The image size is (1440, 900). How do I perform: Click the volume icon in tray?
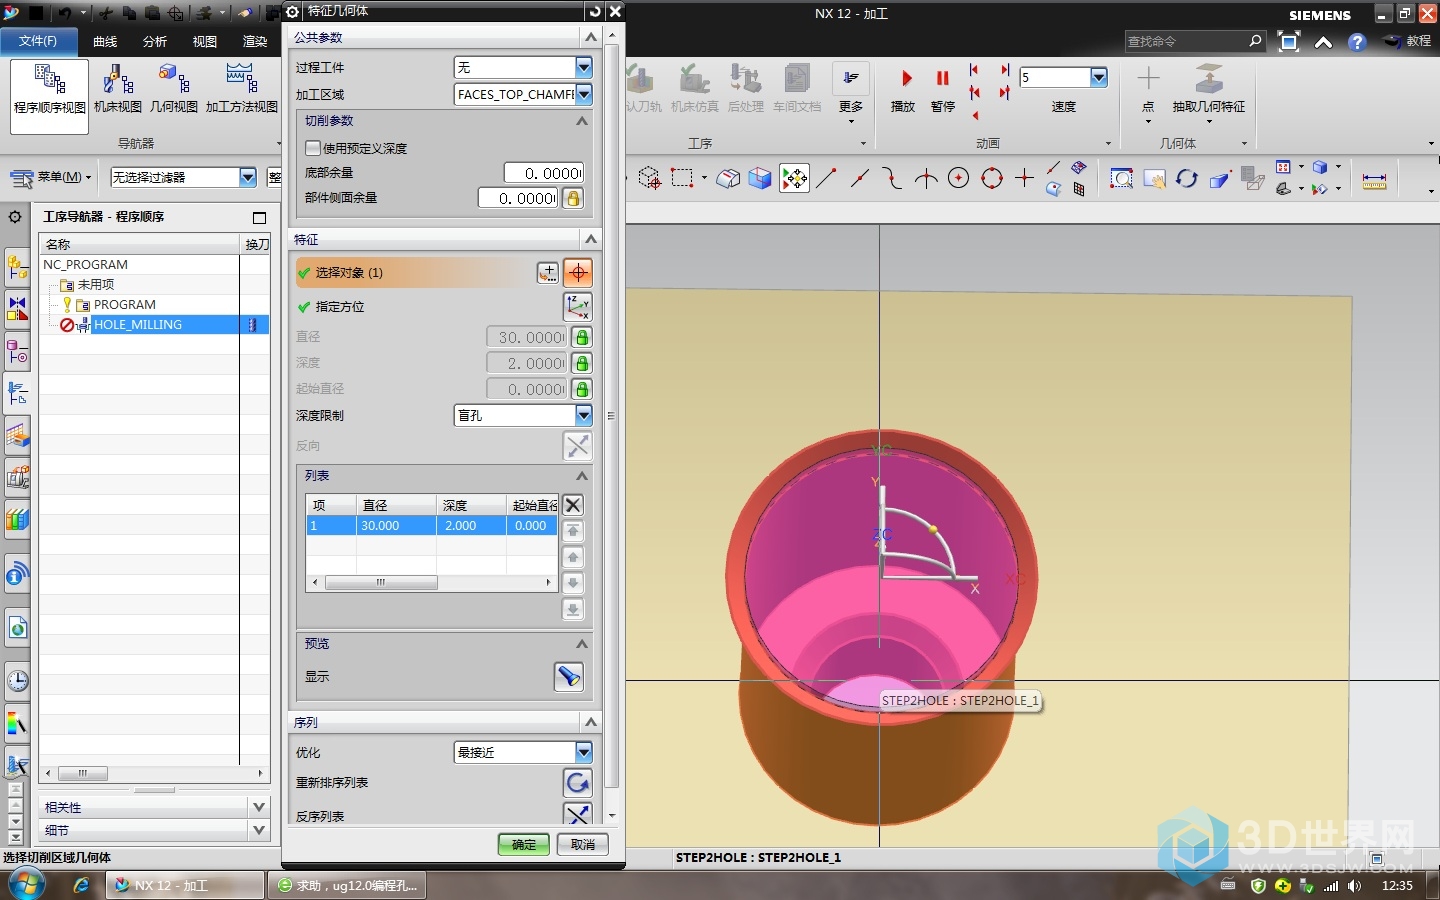[x=1354, y=886]
